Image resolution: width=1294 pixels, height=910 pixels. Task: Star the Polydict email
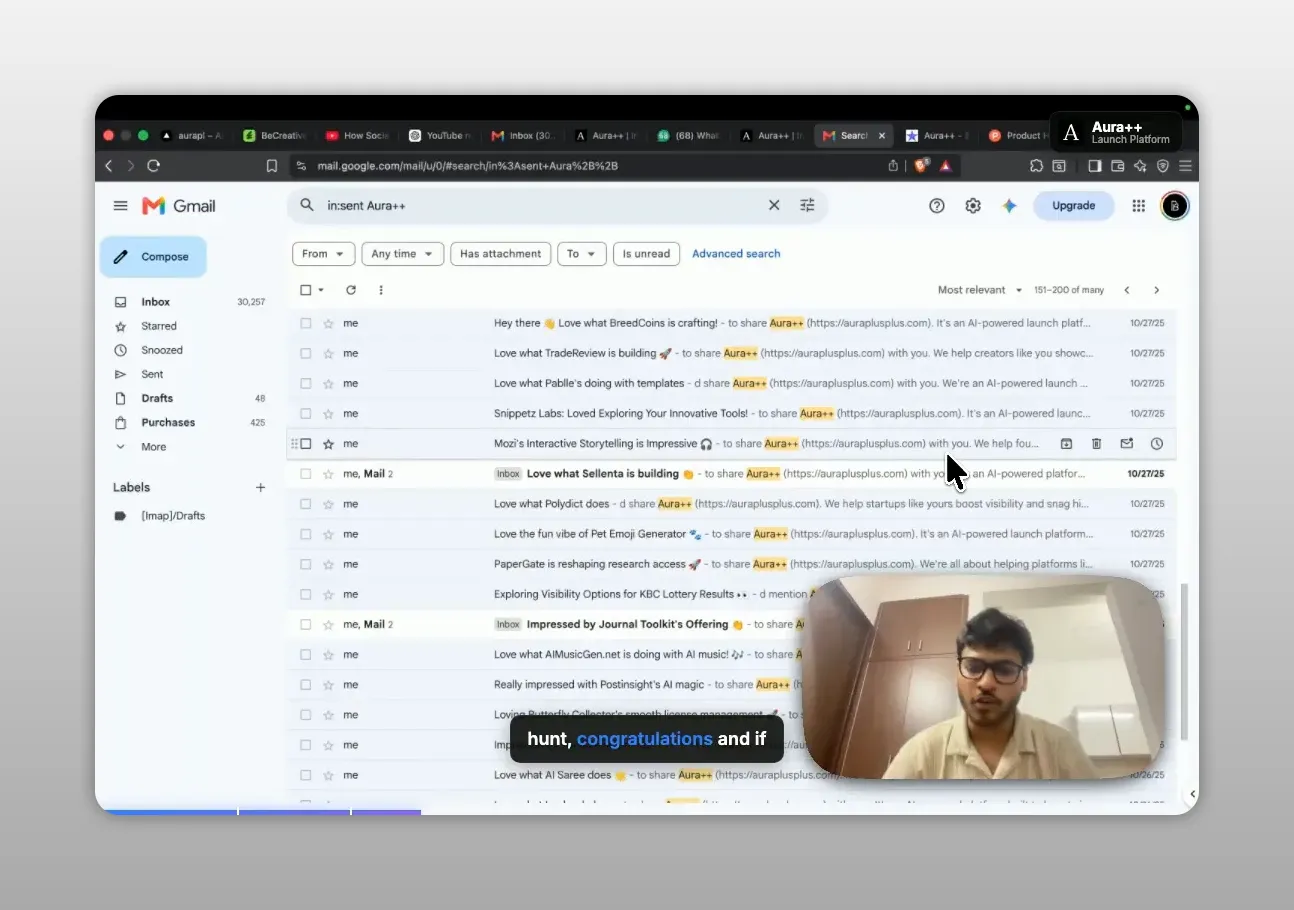click(x=328, y=504)
